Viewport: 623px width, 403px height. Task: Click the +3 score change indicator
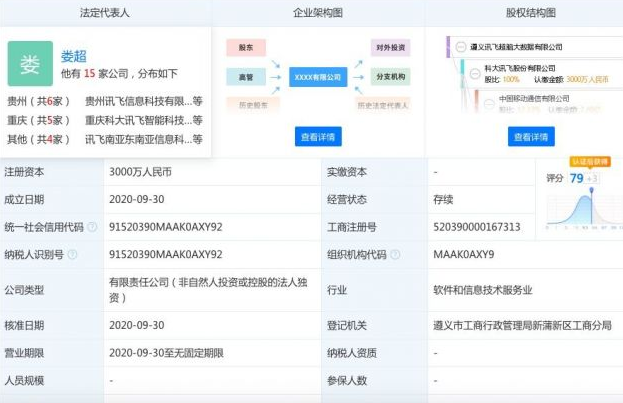(x=592, y=178)
